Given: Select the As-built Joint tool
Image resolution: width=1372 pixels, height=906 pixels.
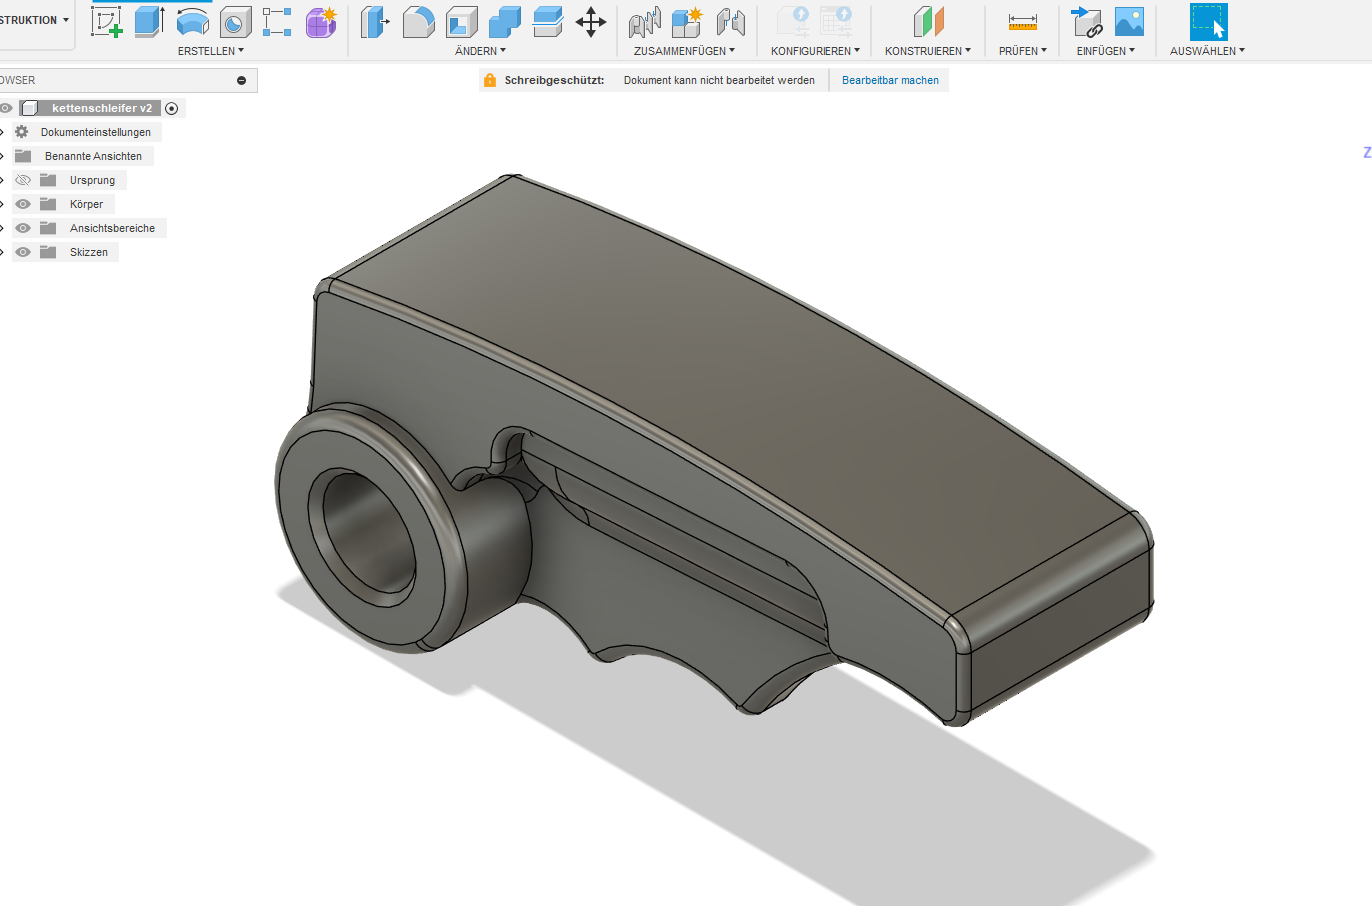Looking at the screenshot, I should 731,21.
